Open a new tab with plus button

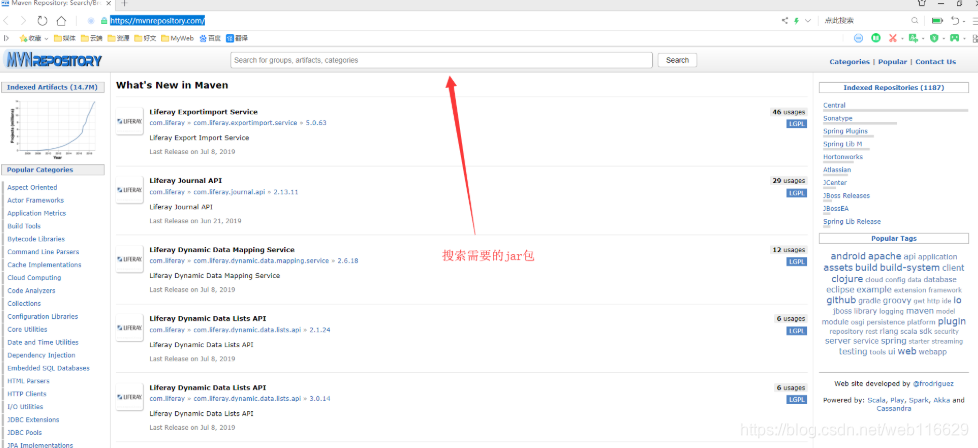(x=124, y=3)
